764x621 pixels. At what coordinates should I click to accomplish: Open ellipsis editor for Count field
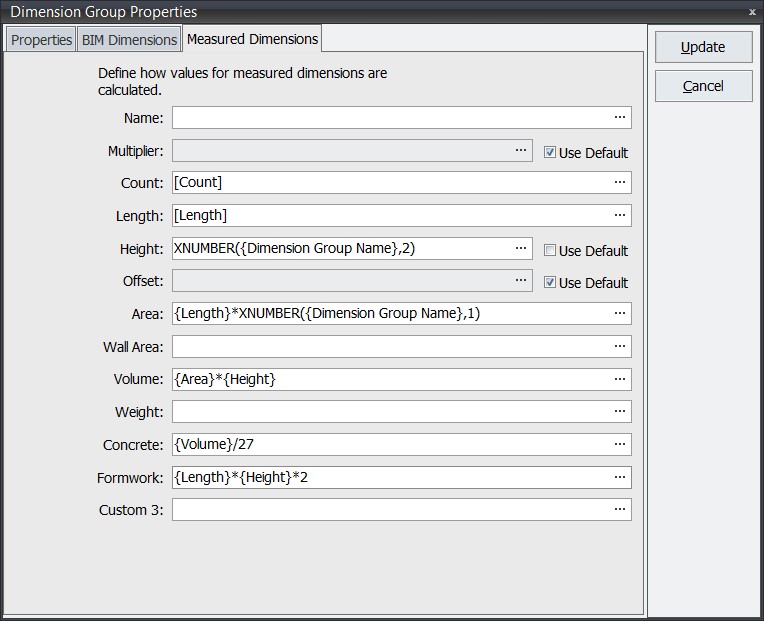point(620,182)
